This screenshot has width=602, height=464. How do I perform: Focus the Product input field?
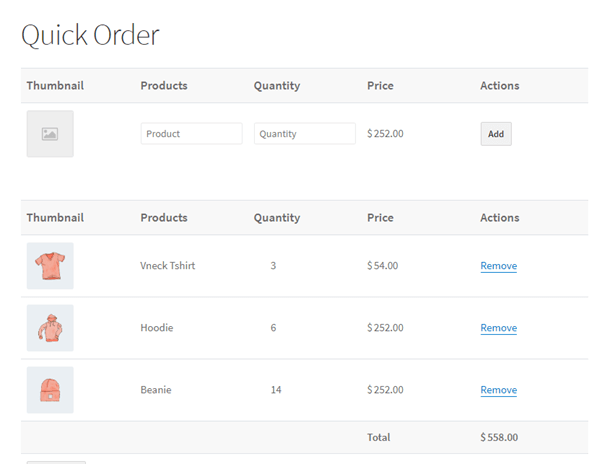click(191, 134)
